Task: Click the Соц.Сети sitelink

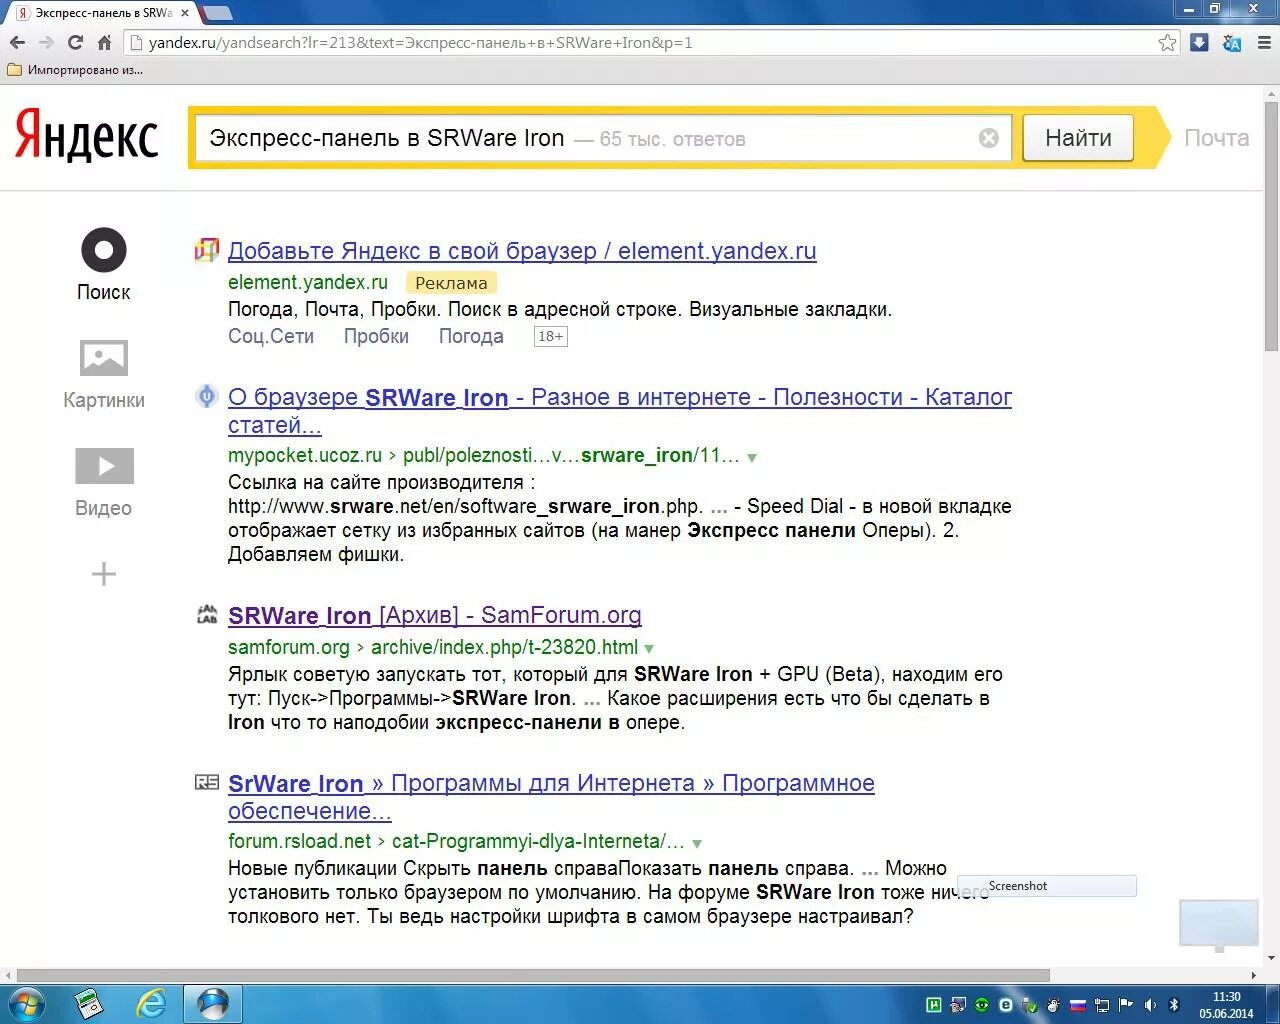Action: pyautogui.click(x=271, y=336)
